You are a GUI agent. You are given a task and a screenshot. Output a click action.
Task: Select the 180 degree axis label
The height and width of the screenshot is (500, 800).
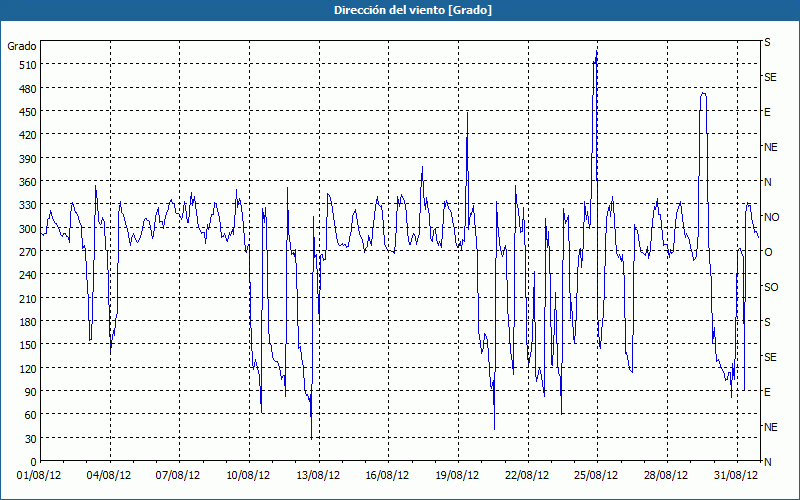click(27, 322)
